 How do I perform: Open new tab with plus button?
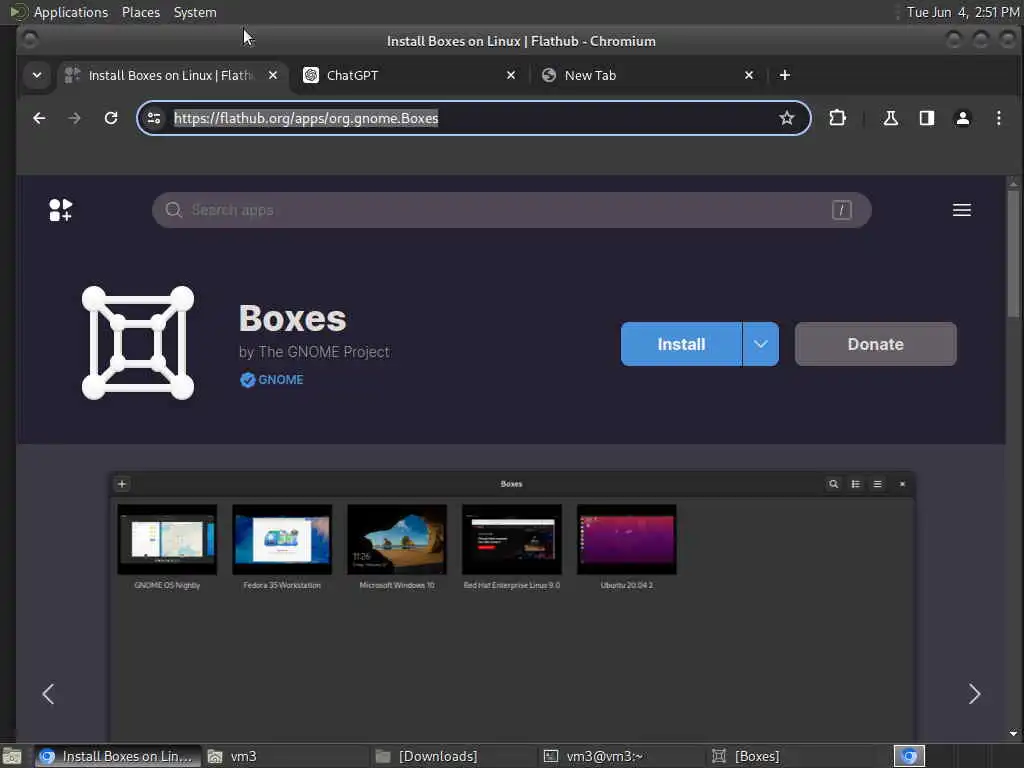coord(785,75)
